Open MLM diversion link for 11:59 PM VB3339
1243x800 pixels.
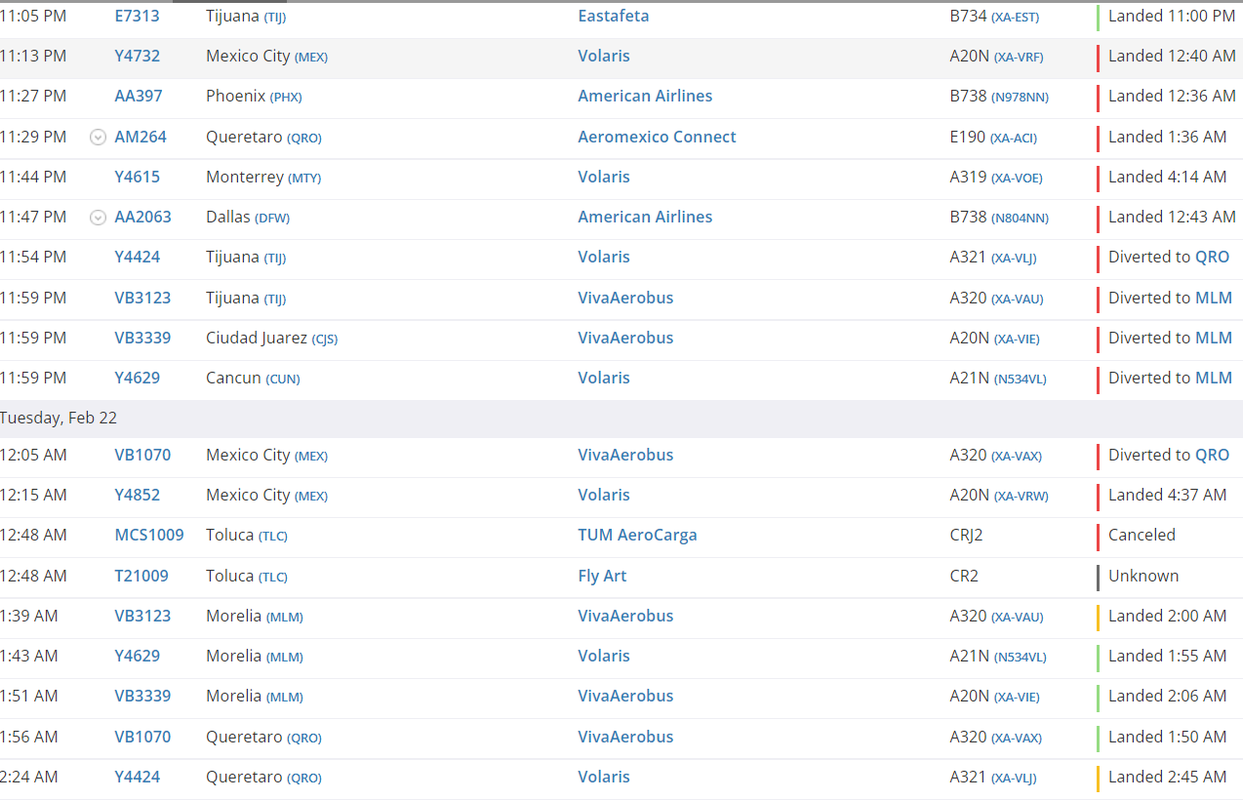(x=1214, y=338)
